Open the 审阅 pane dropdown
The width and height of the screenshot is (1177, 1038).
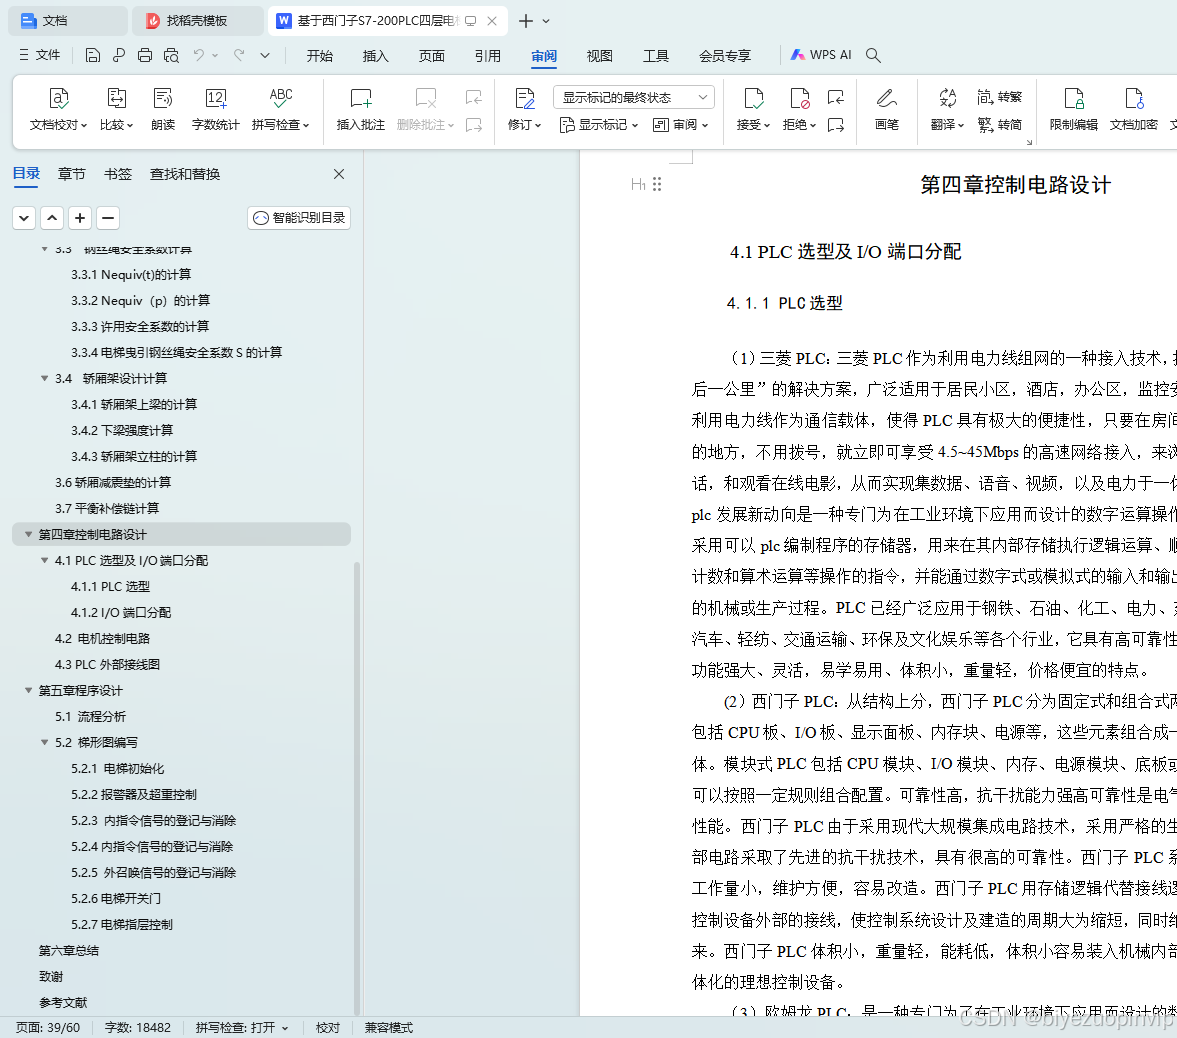coord(681,125)
